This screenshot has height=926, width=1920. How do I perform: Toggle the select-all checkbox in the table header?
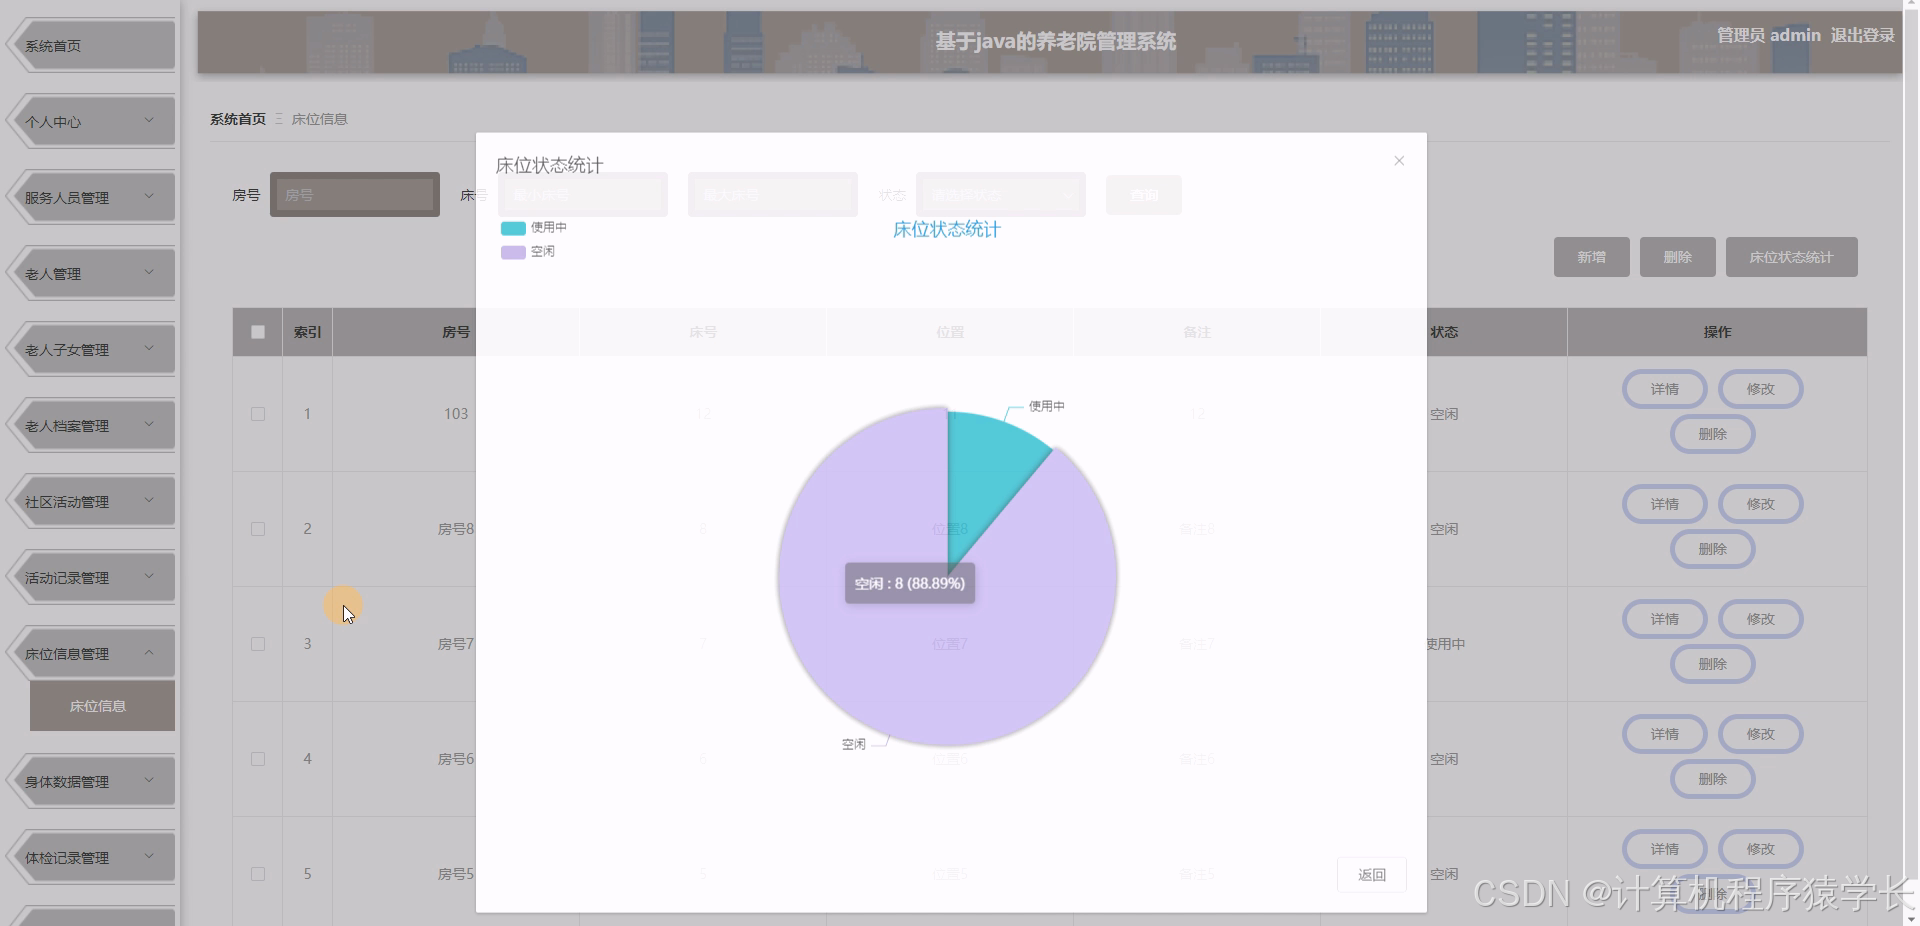coord(257,331)
